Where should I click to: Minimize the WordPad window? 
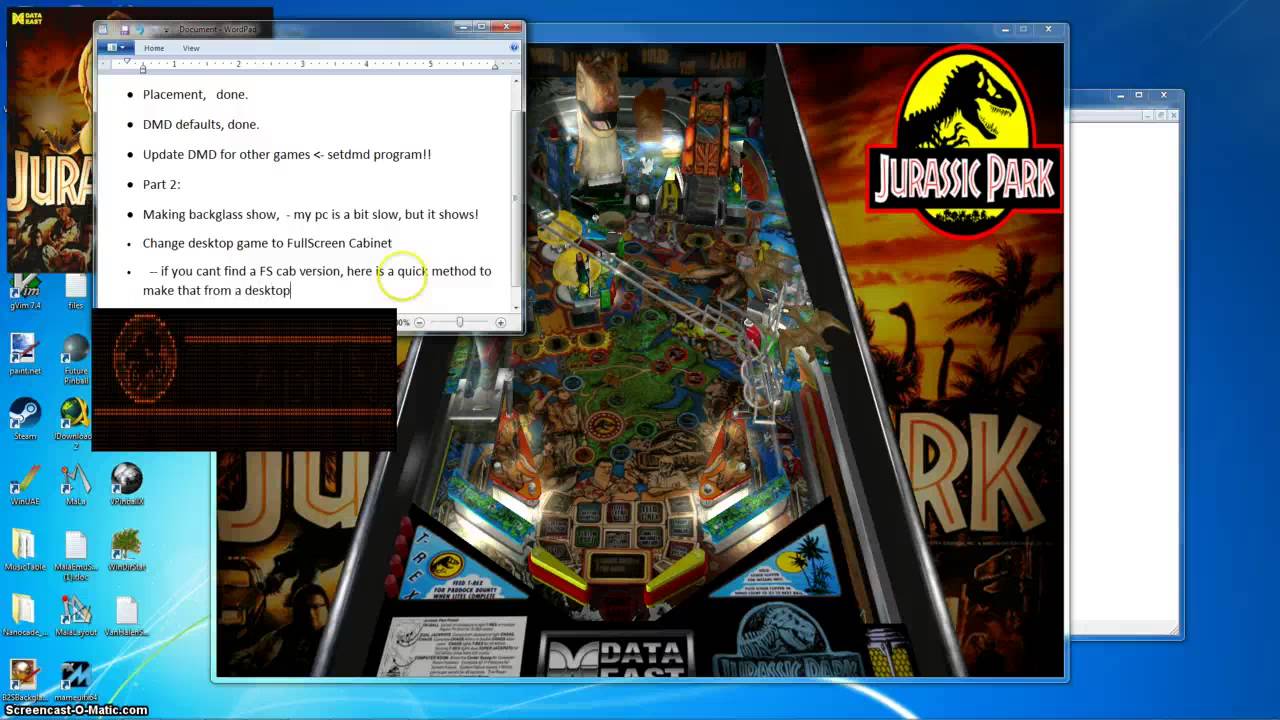tap(463, 27)
